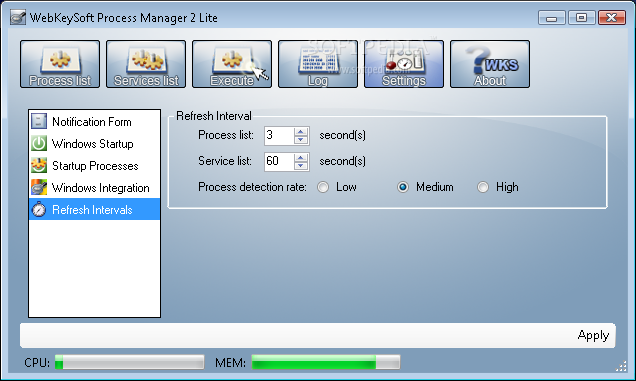Click the app icon in title bar
The image size is (636, 381).
18,17
